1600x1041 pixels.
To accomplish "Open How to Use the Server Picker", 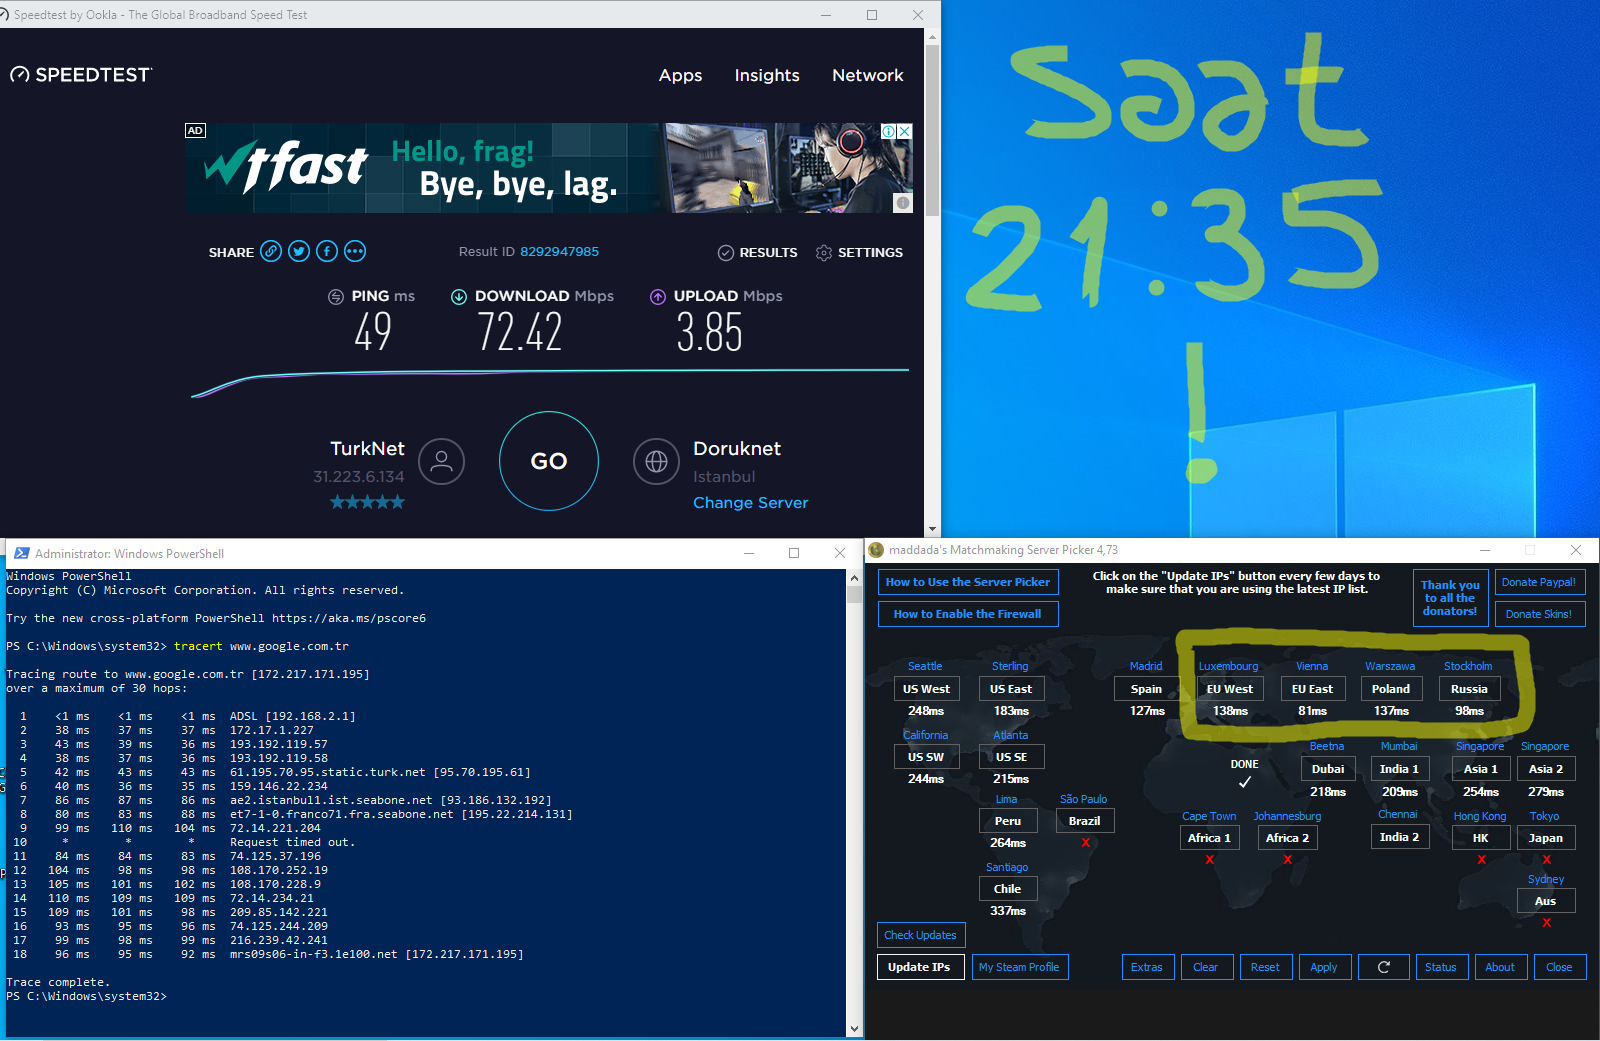I will click(968, 582).
